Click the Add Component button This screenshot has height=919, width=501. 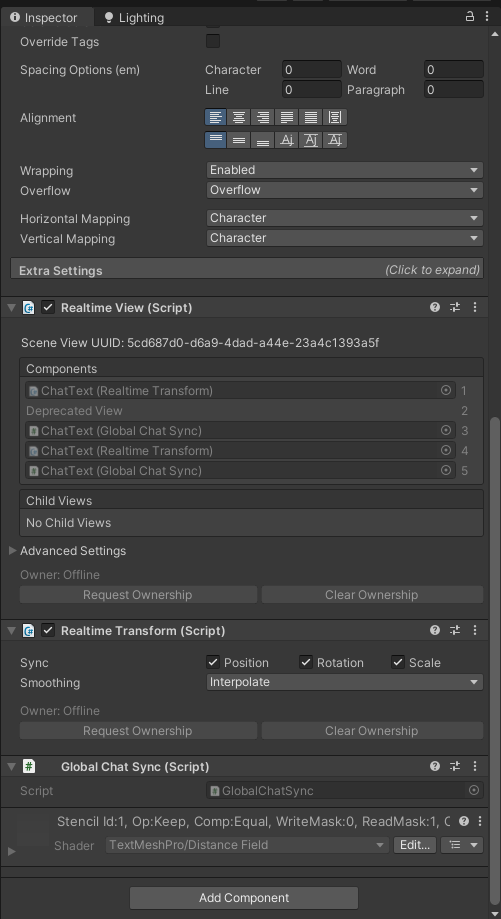click(244, 897)
